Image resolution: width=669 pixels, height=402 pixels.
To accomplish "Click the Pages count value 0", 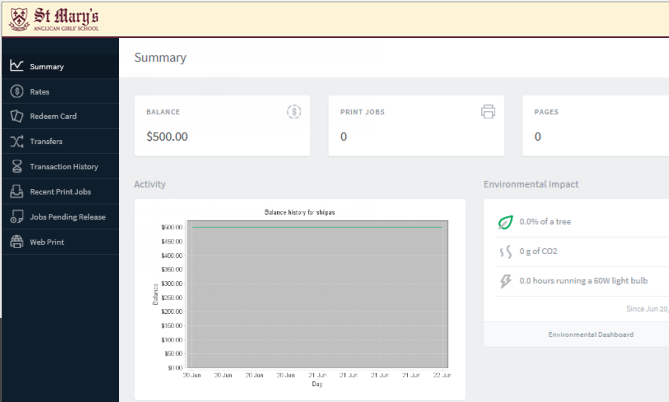I will coord(538,137).
